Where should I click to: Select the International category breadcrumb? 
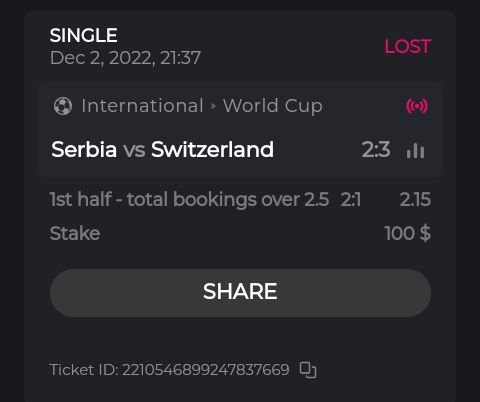click(142, 106)
